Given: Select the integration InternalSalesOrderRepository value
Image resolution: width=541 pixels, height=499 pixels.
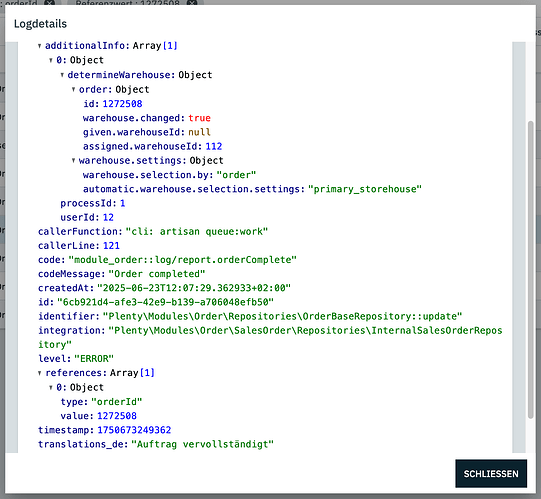Looking at the screenshot, I should tap(270, 337).
